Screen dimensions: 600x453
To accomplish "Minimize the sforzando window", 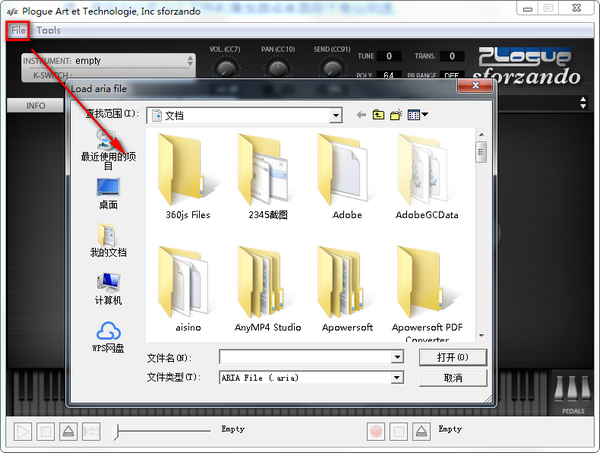I will point(528,9).
